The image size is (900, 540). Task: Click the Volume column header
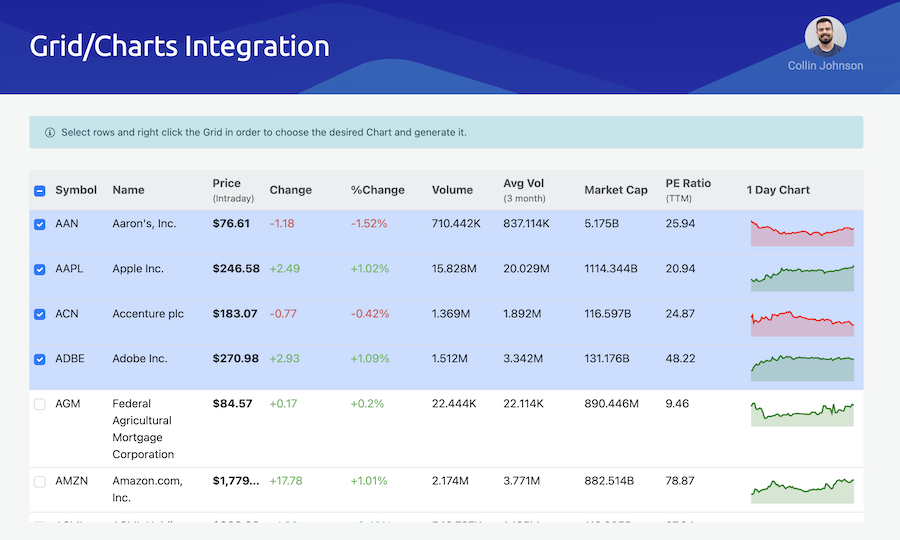click(x=452, y=190)
